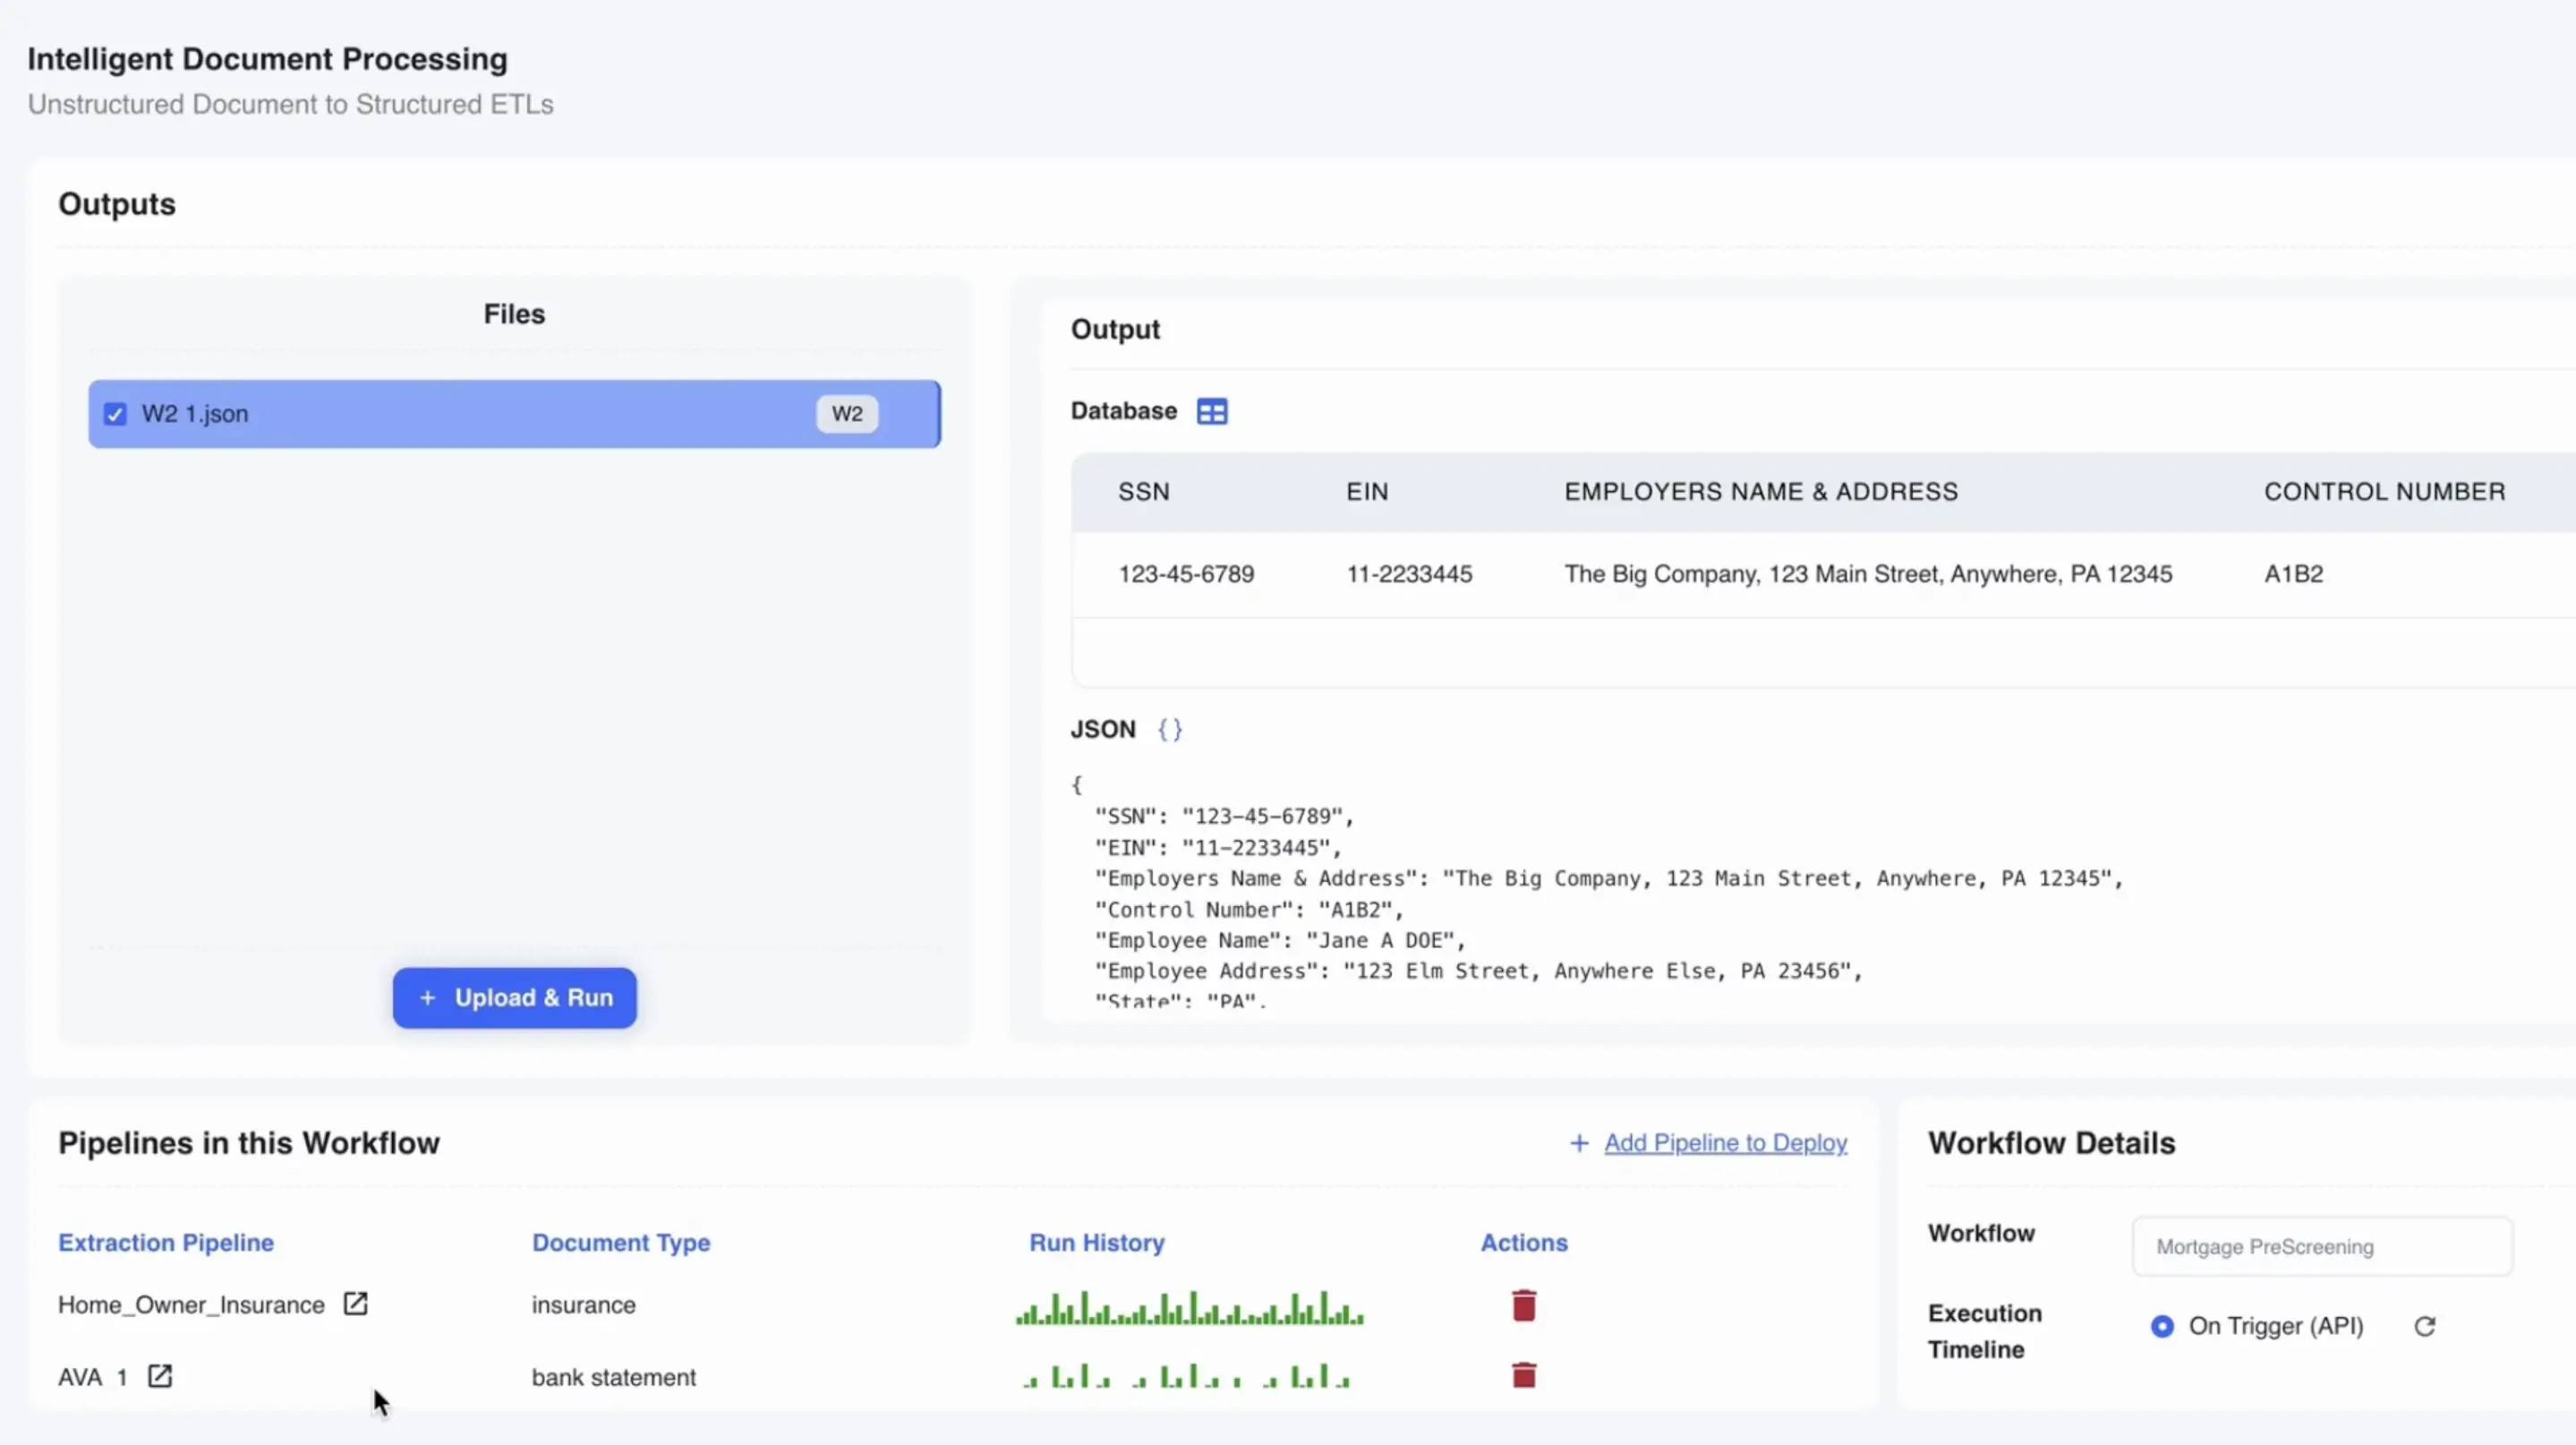
Task: Click the JSON line "SSN": "123-45-6789"
Action: pyautogui.click(x=1224, y=816)
